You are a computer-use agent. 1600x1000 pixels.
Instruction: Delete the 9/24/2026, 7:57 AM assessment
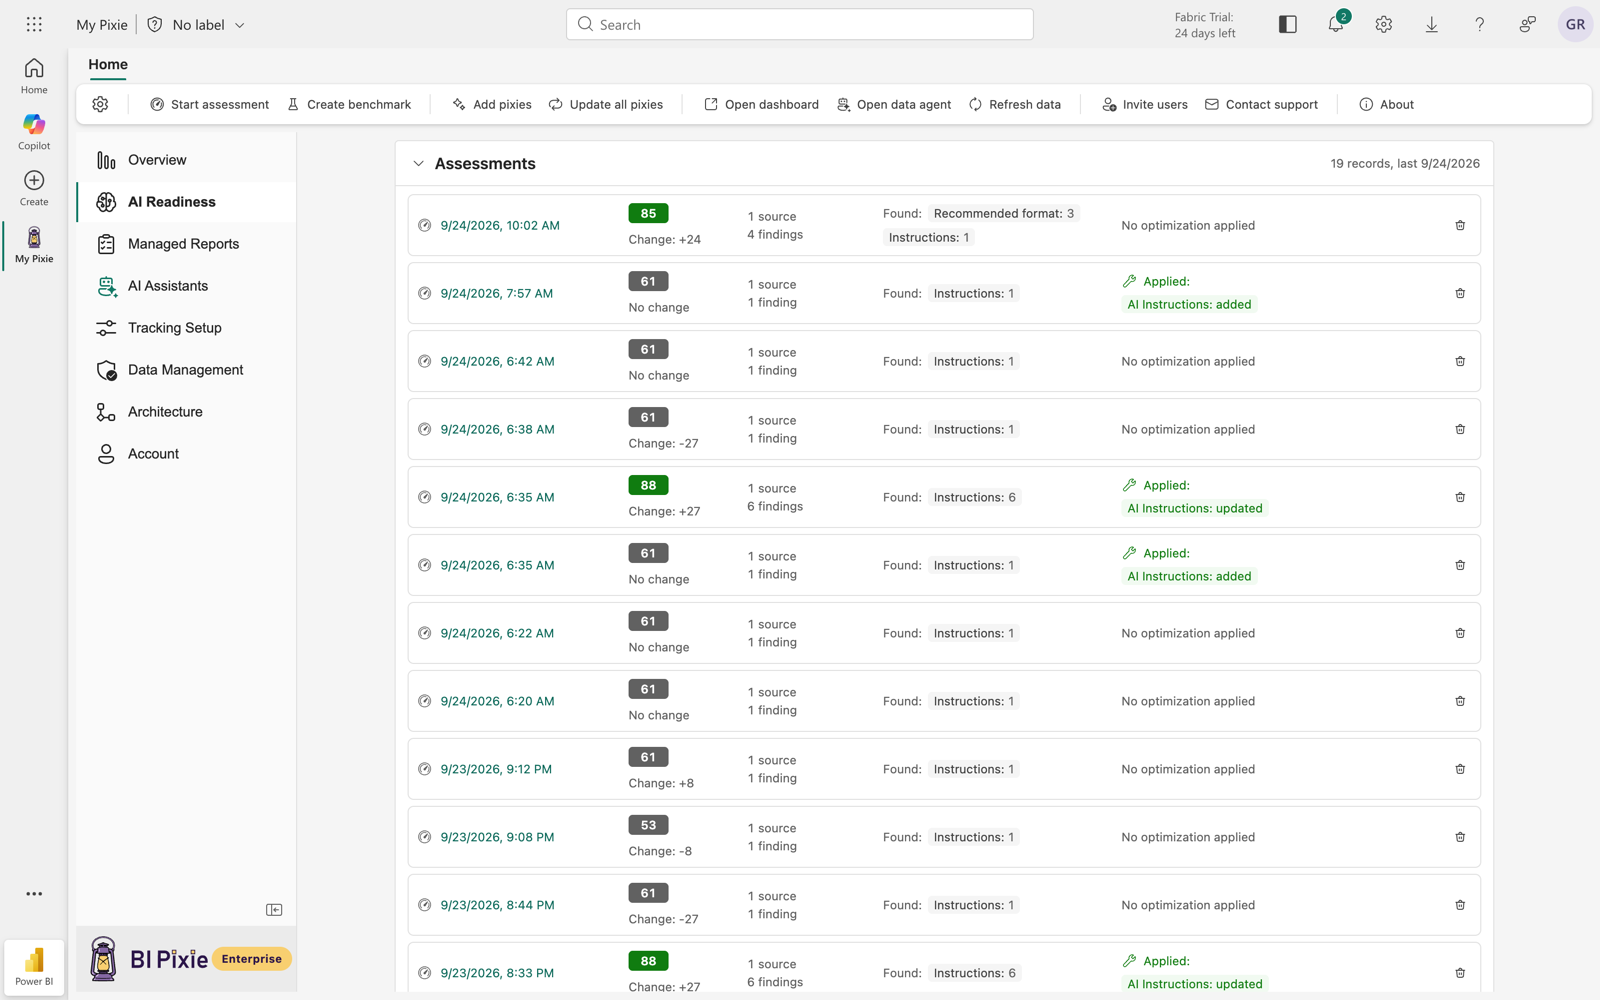click(1460, 293)
